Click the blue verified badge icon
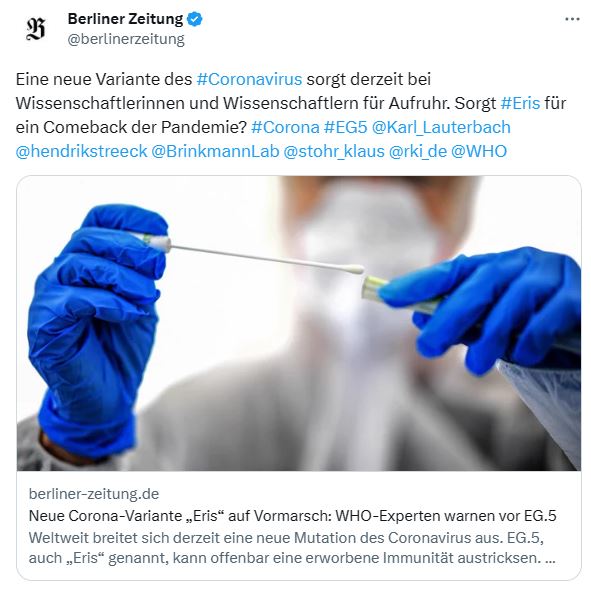Screen dimensions: 591x589 tap(195, 19)
